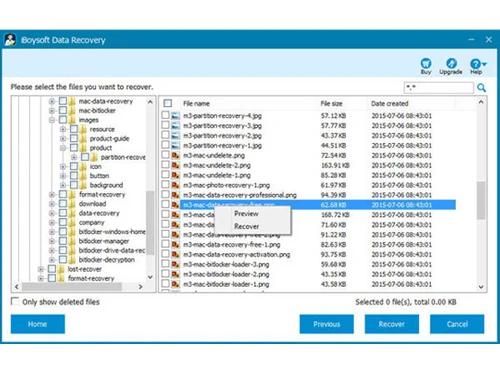Click the Upgrade icon
Viewport: 500px width, 375px height.
[451, 63]
